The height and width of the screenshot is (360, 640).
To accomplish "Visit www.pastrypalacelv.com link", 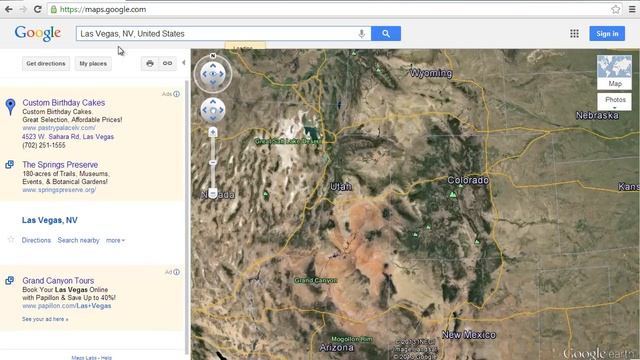I will [x=59, y=128].
